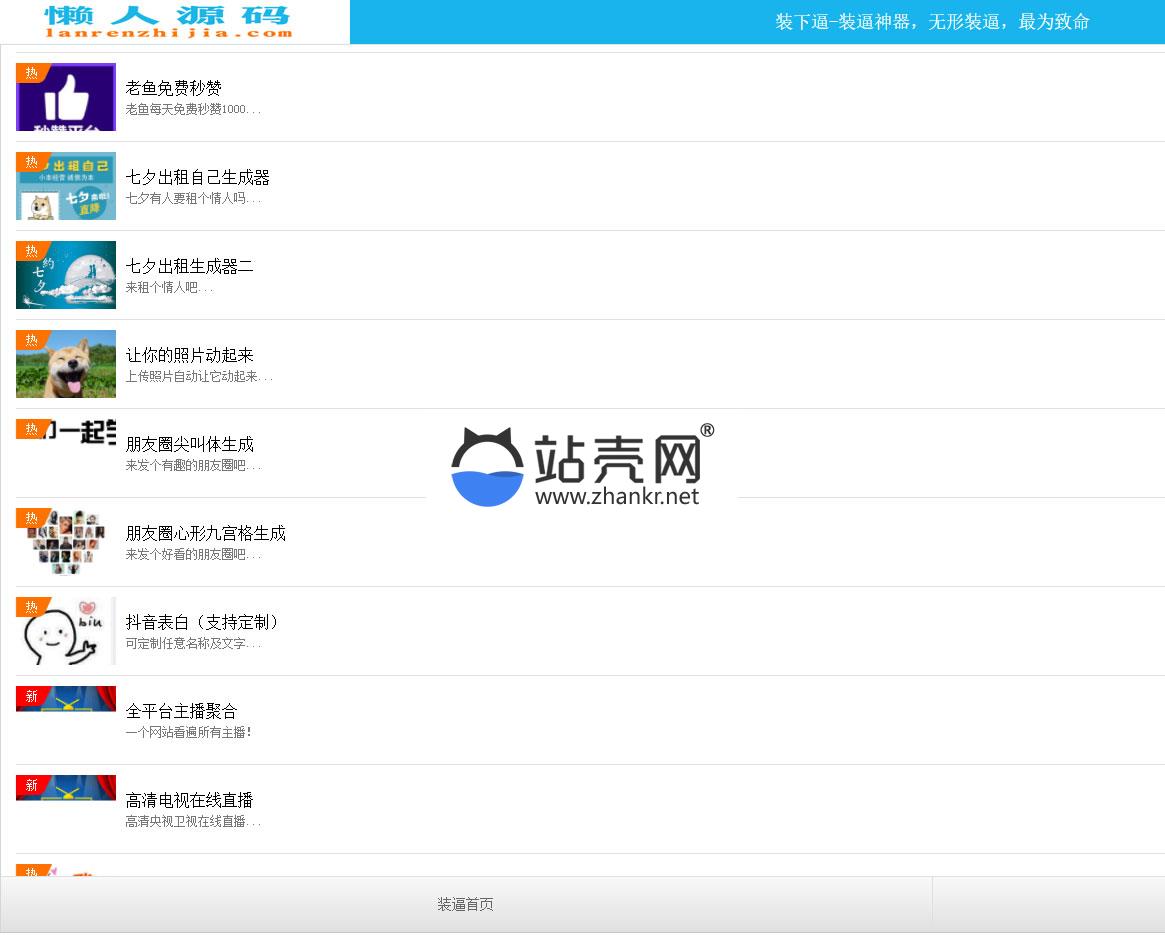Open the stage thumbnail for 全平台主播聚合
Image resolution: width=1165 pixels, height=935 pixels.
[x=66, y=699]
